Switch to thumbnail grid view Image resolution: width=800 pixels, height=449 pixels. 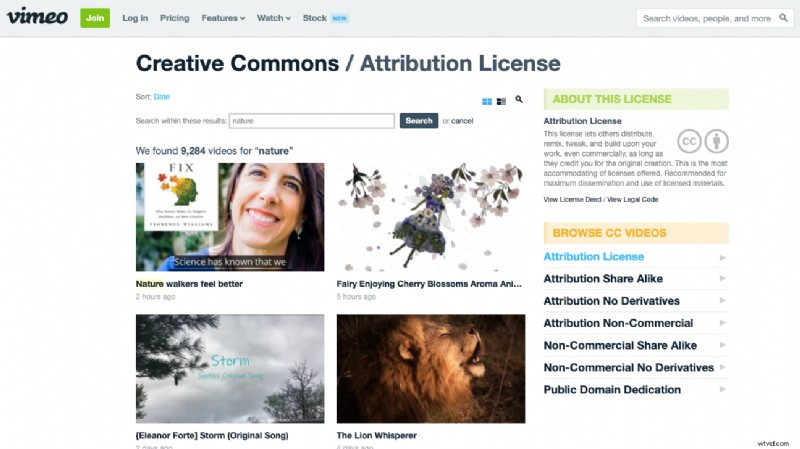click(487, 101)
